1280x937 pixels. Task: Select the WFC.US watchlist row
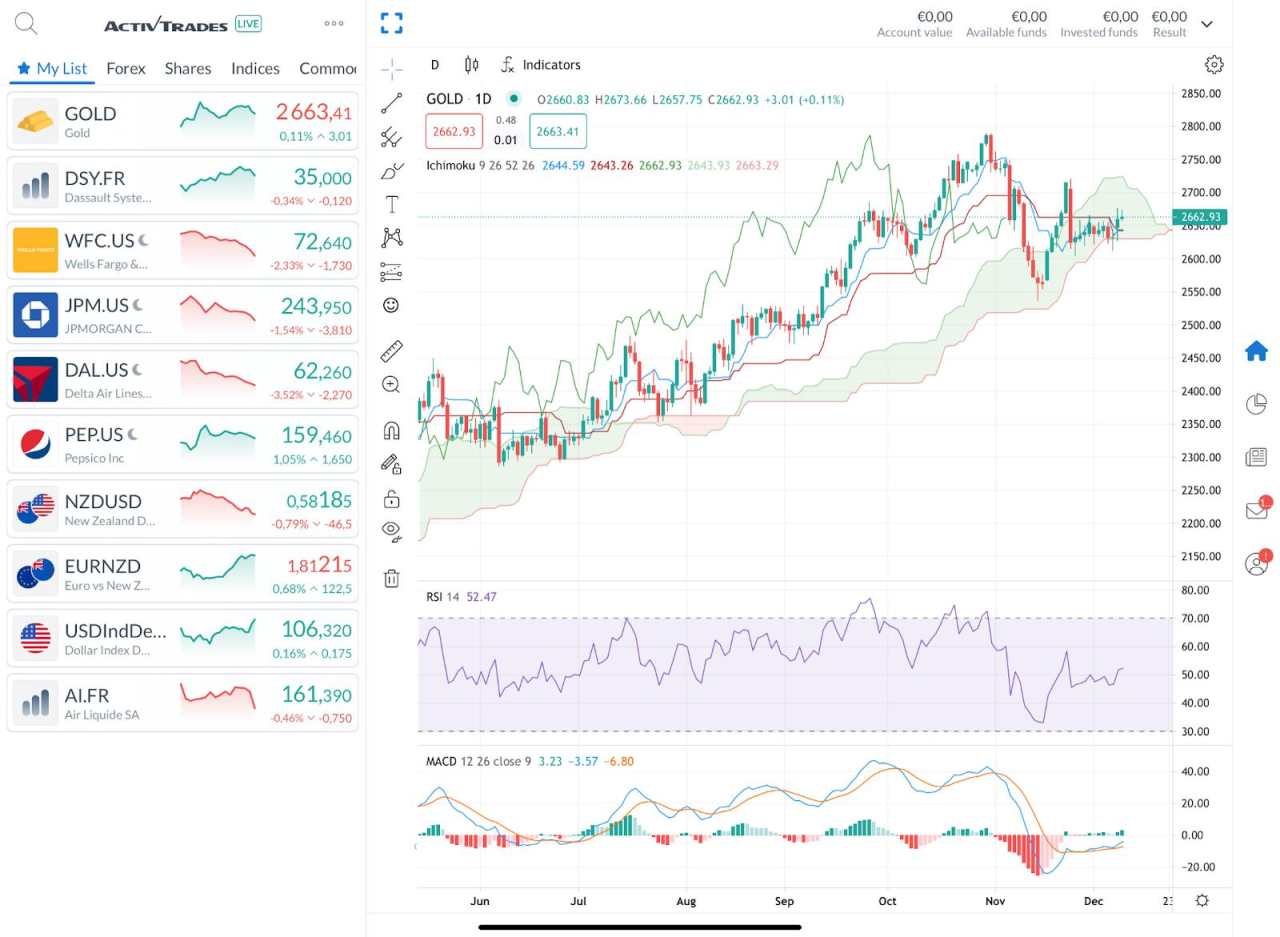[183, 252]
